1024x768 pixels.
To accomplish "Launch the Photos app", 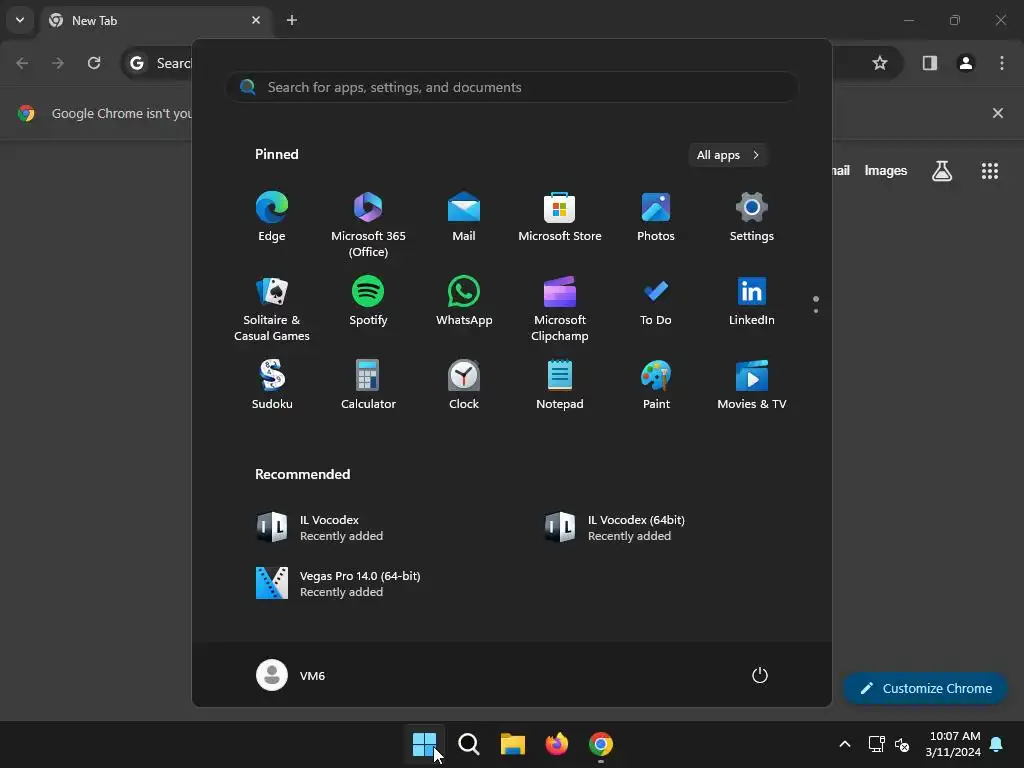I will [x=656, y=217].
